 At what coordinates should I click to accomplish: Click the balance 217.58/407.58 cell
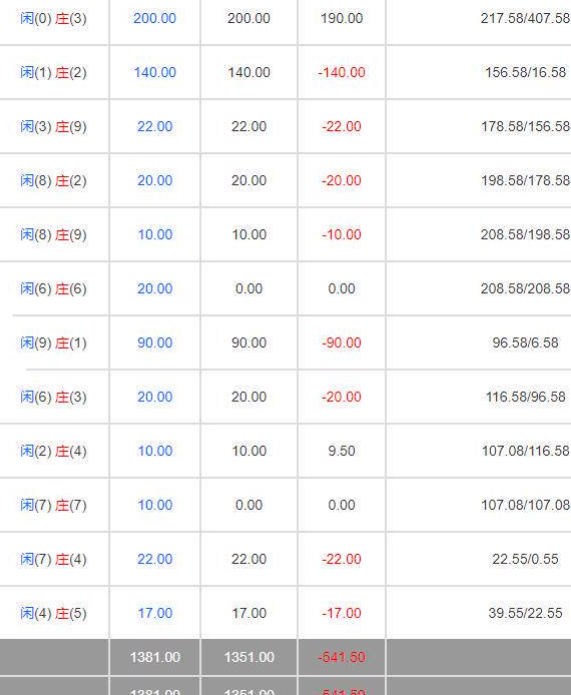pyautogui.click(x=525, y=18)
